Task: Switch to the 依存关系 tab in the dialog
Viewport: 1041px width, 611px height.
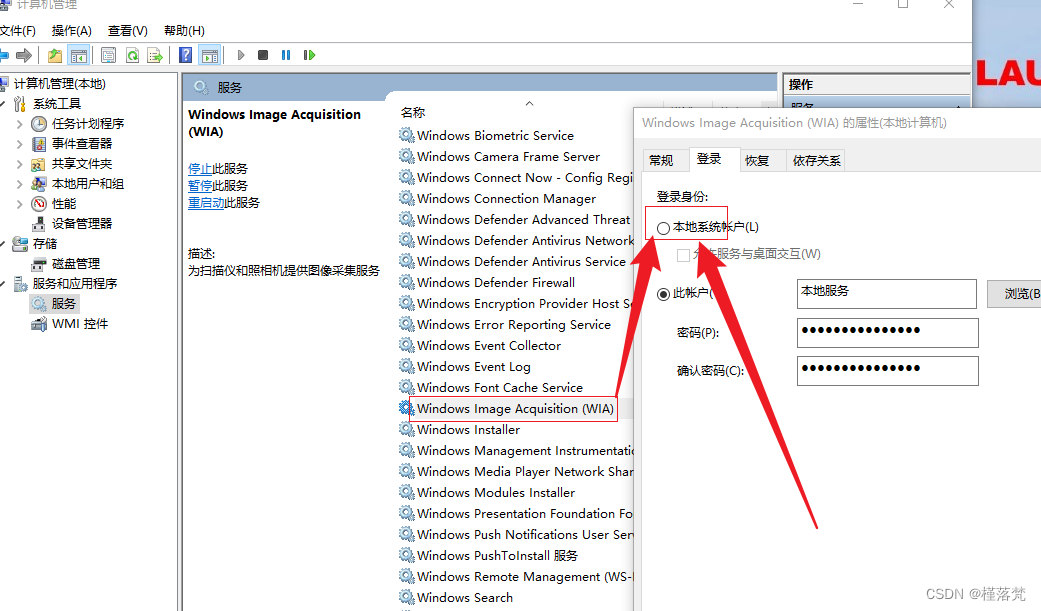Action: [816, 161]
